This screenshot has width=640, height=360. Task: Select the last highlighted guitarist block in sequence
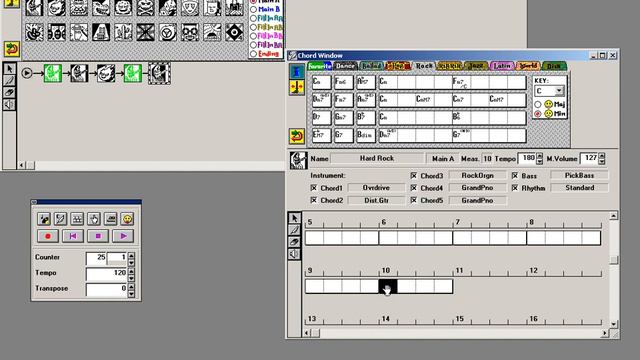pyautogui.click(x=159, y=73)
